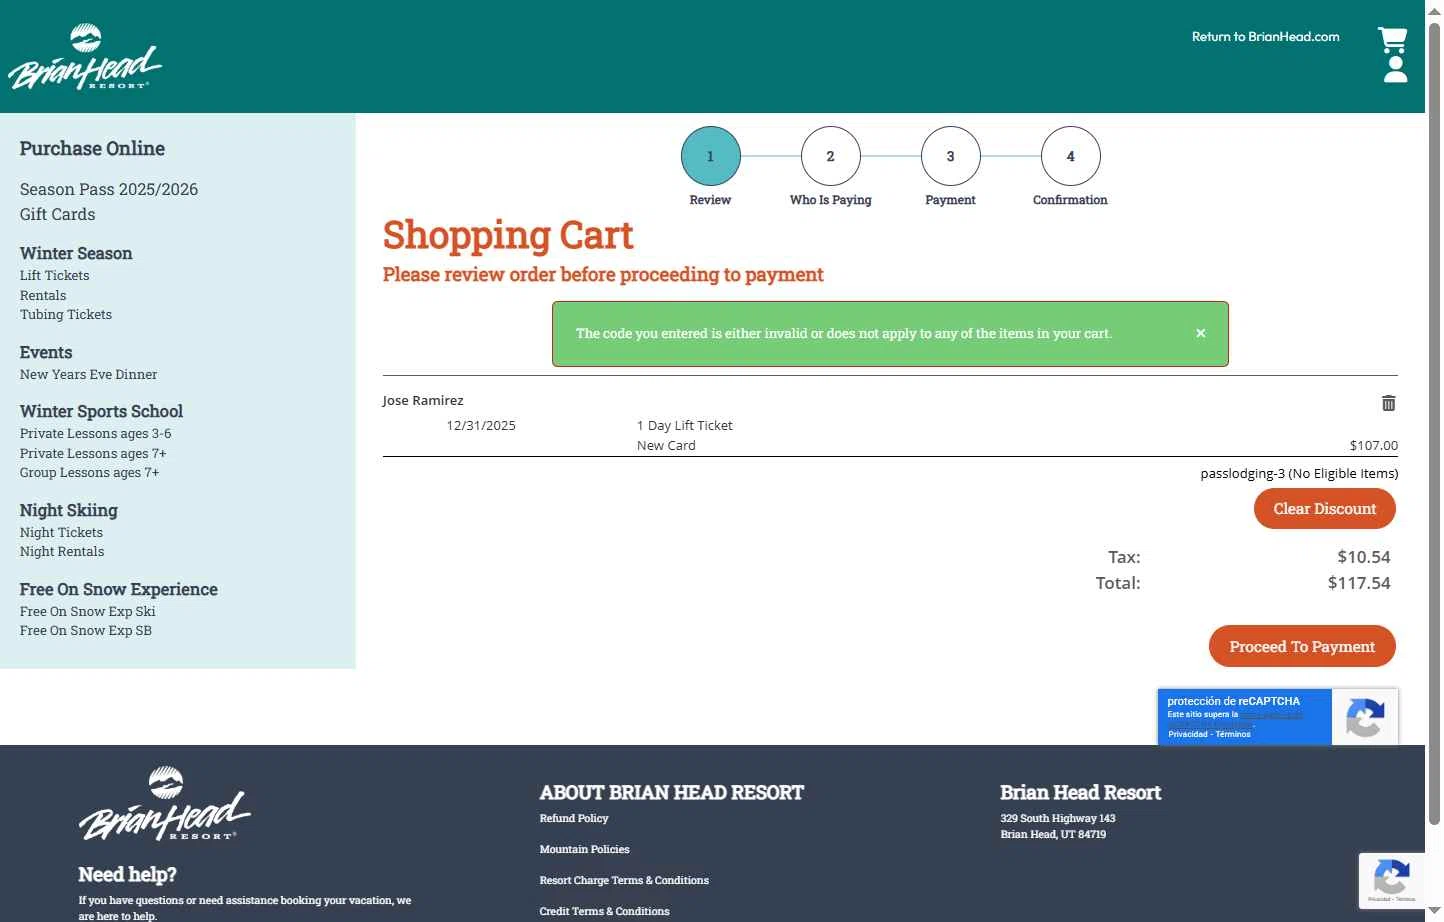Click the scrollbar up arrow
The width and height of the screenshot is (1444, 922).
[x=1434, y=9]
